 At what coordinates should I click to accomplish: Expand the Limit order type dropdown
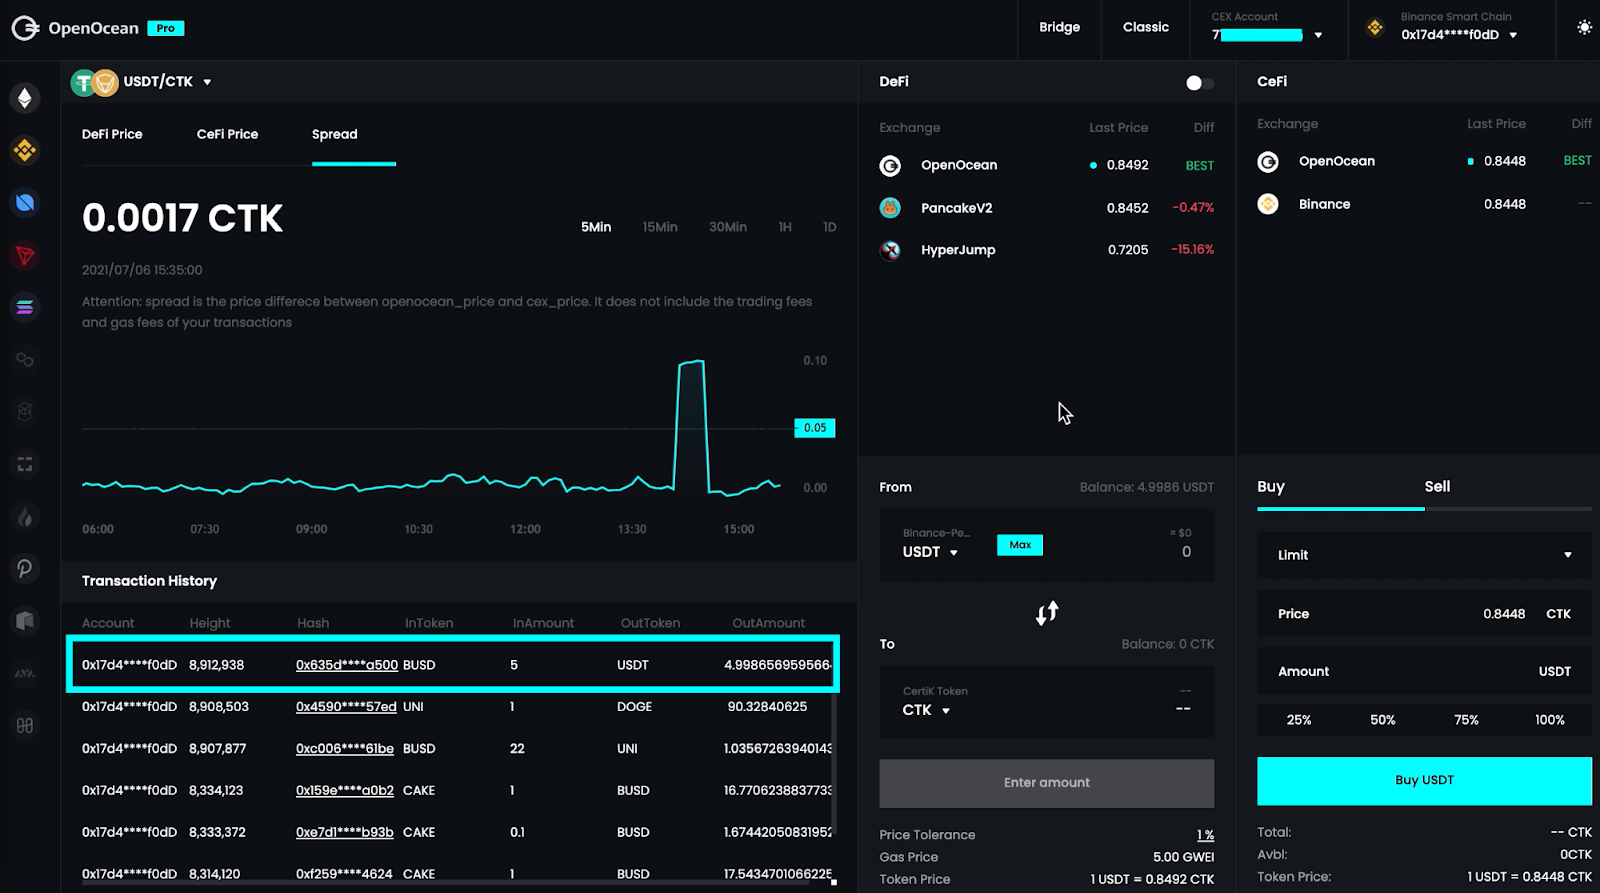pyautogui.click(x=1424, y=555)
